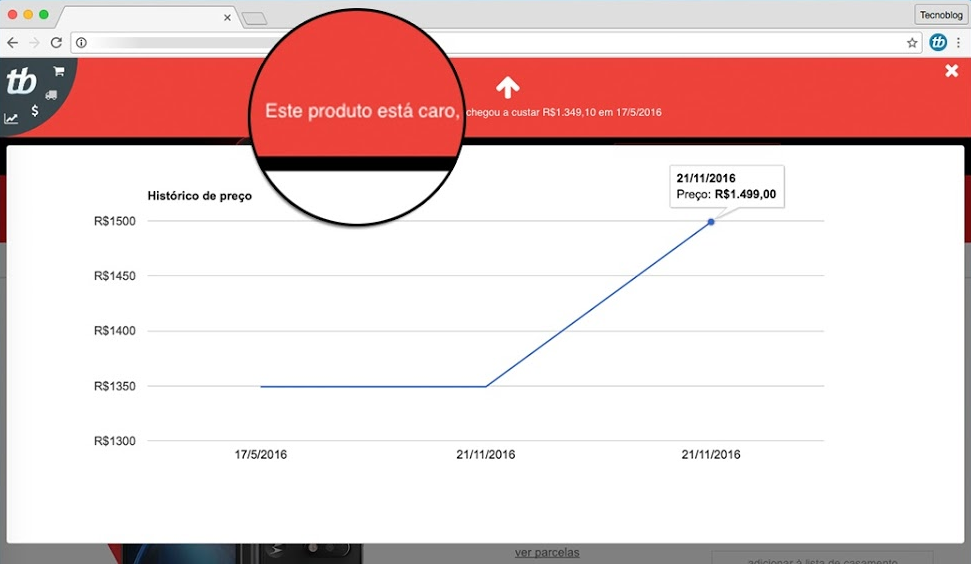Close the current browser tab

click(x=227, y=18)
